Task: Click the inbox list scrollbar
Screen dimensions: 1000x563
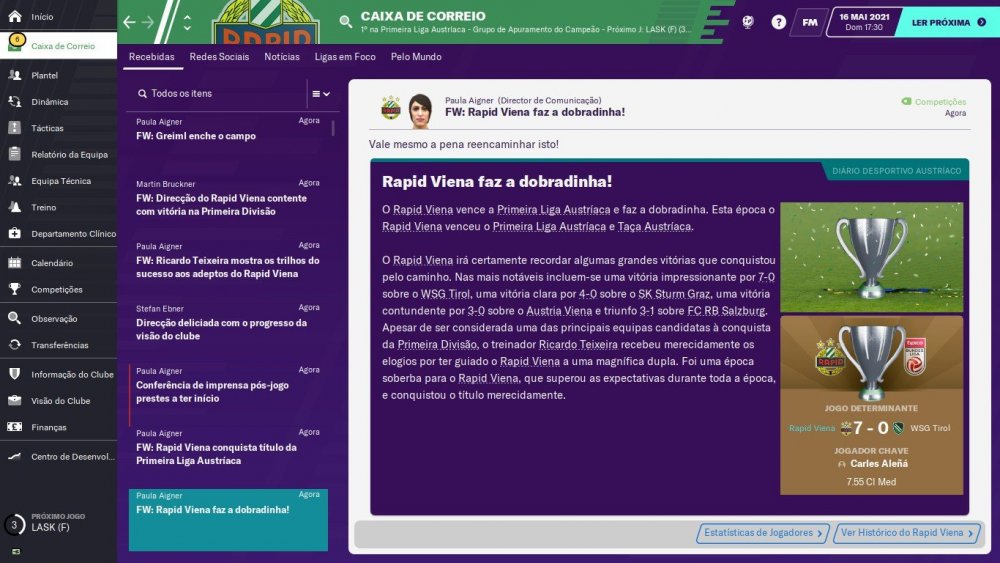Action: coord(333,128)
